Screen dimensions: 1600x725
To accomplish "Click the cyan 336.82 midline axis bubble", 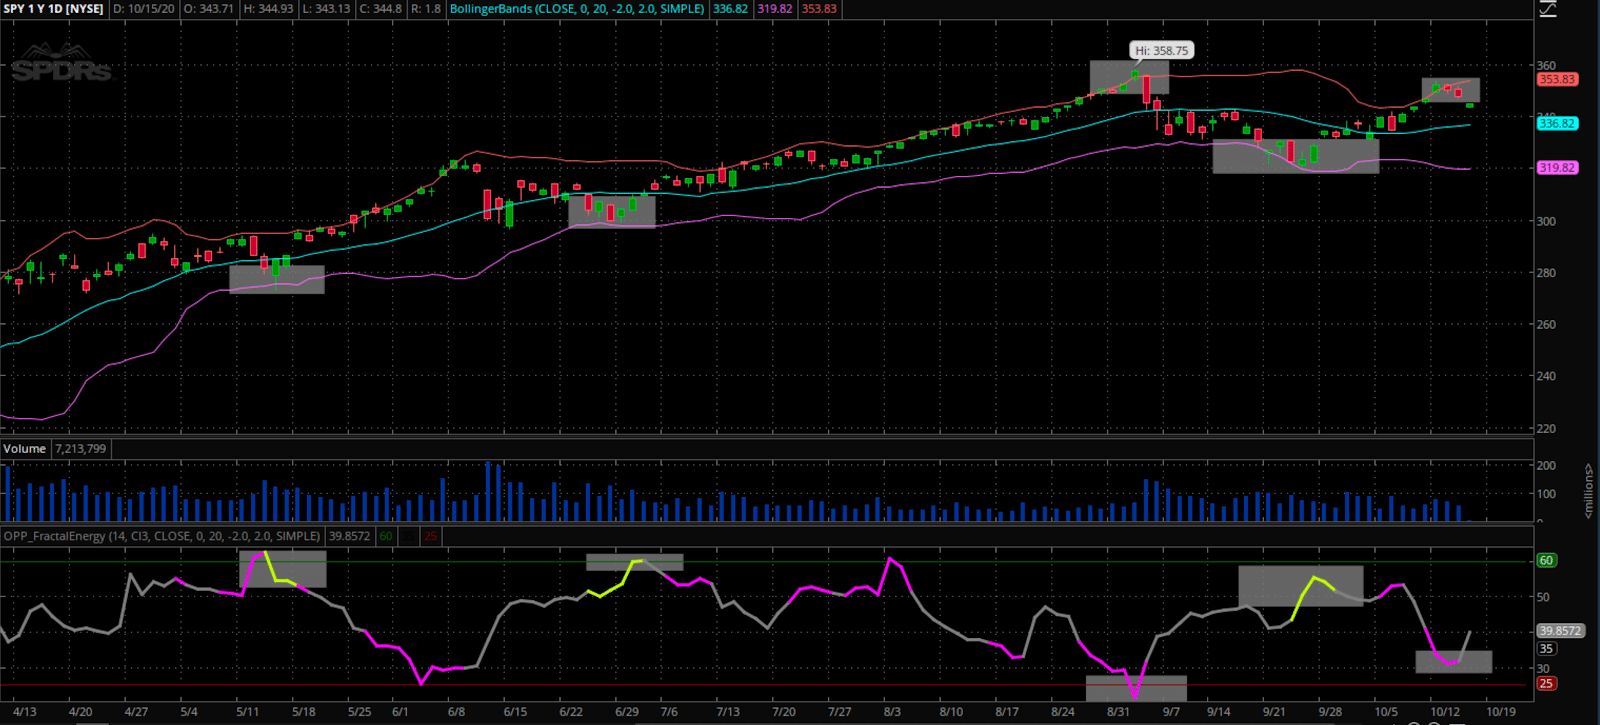I will (x=1557, y=123).
